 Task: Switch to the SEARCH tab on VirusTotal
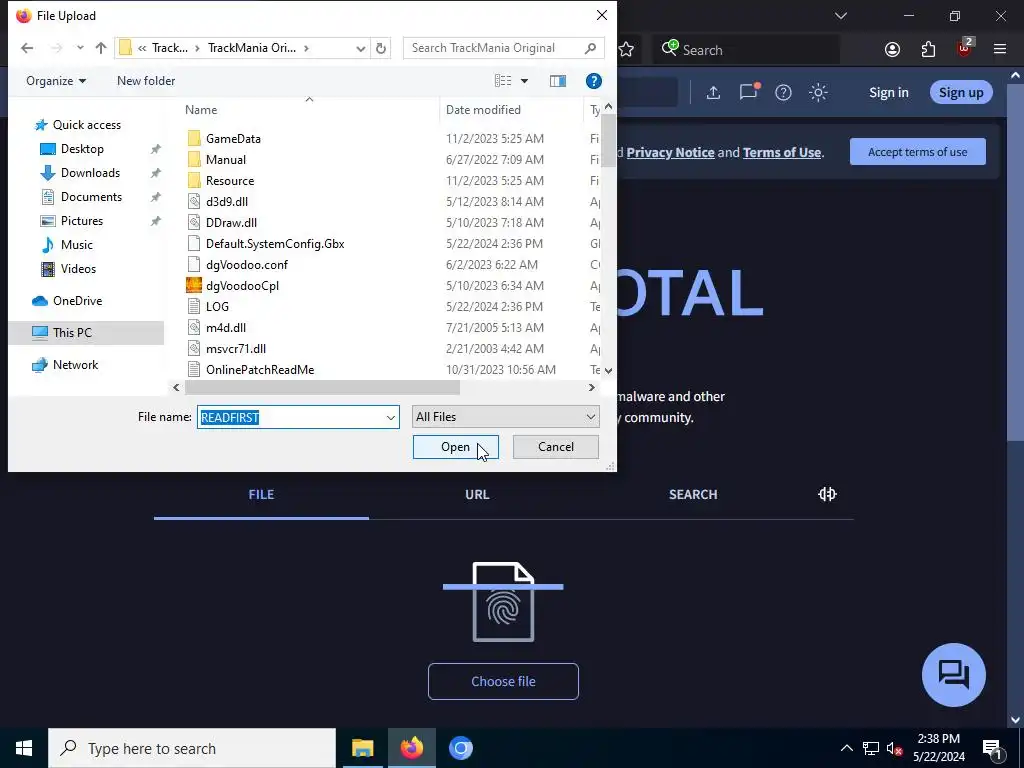click(x=693, y=494)
